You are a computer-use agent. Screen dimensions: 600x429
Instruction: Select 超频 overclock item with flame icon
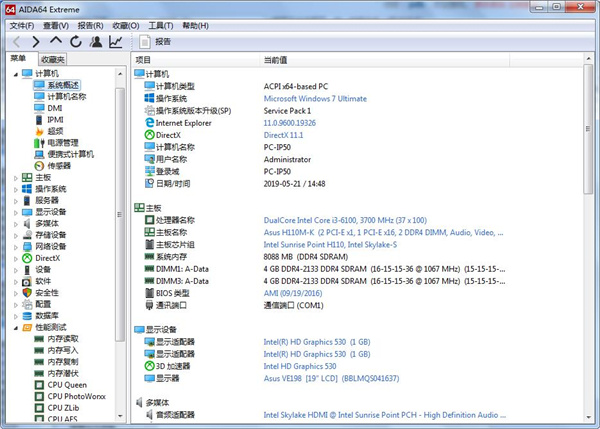[54, 131]
